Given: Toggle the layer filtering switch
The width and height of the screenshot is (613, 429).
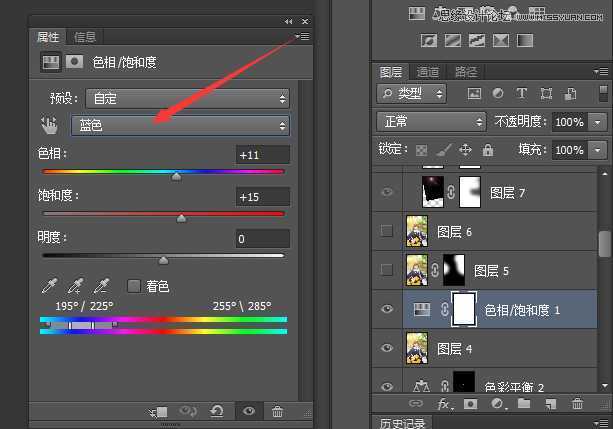Looking at the screenshot, I should [604, 94].
